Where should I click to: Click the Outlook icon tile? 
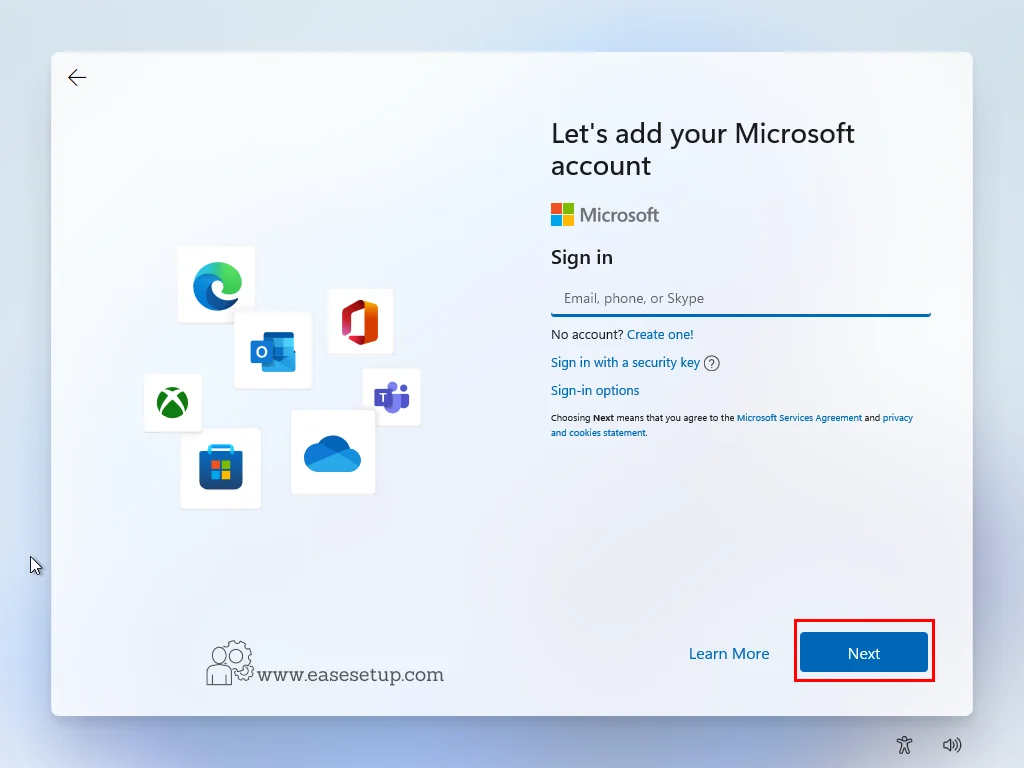[x=273, y=351]
